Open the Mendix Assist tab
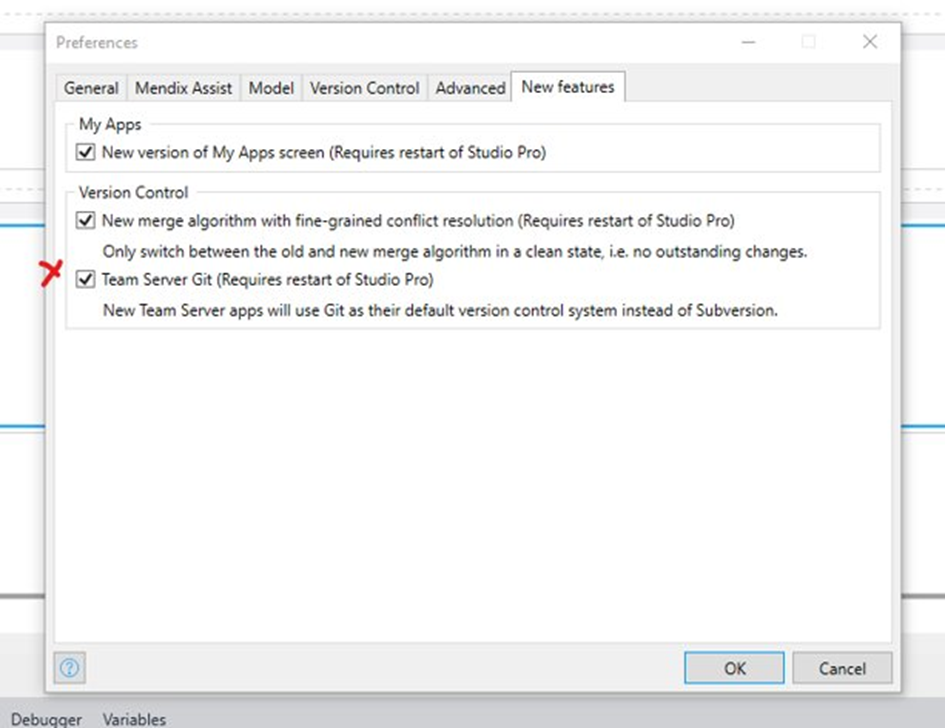This screenshot has width=945, height=728. click(x=183, y=88)
